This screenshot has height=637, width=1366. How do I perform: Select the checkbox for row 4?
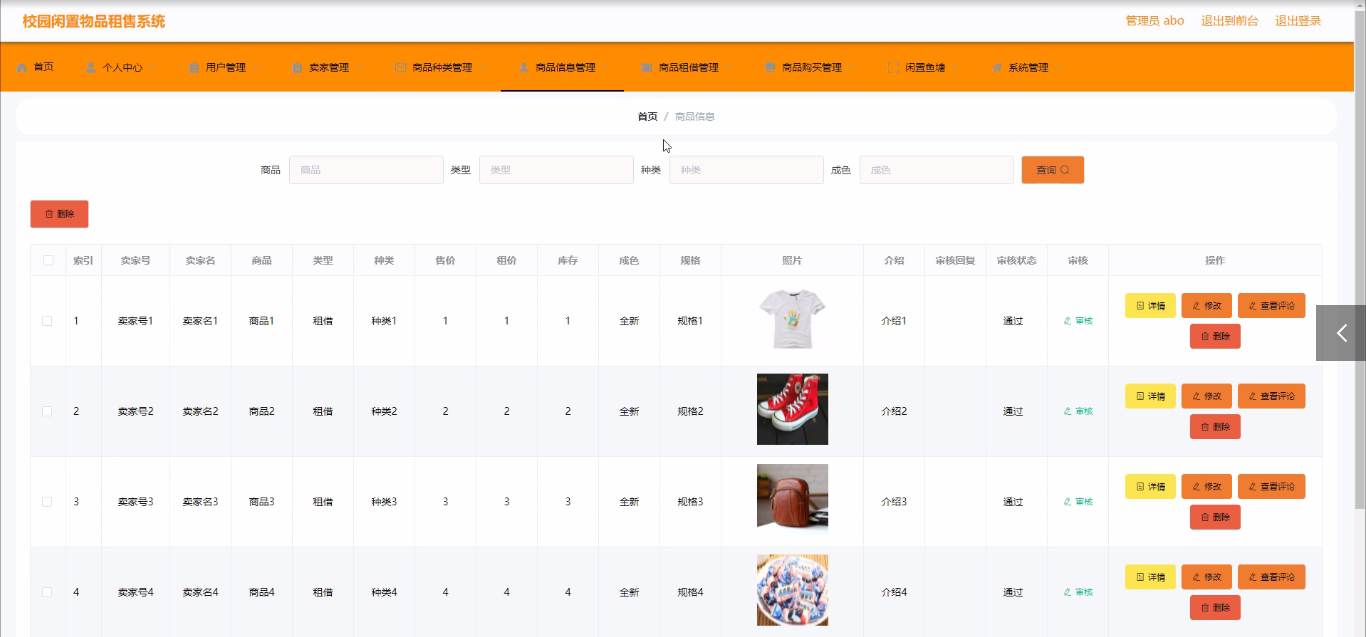click(x=47, y=592)
